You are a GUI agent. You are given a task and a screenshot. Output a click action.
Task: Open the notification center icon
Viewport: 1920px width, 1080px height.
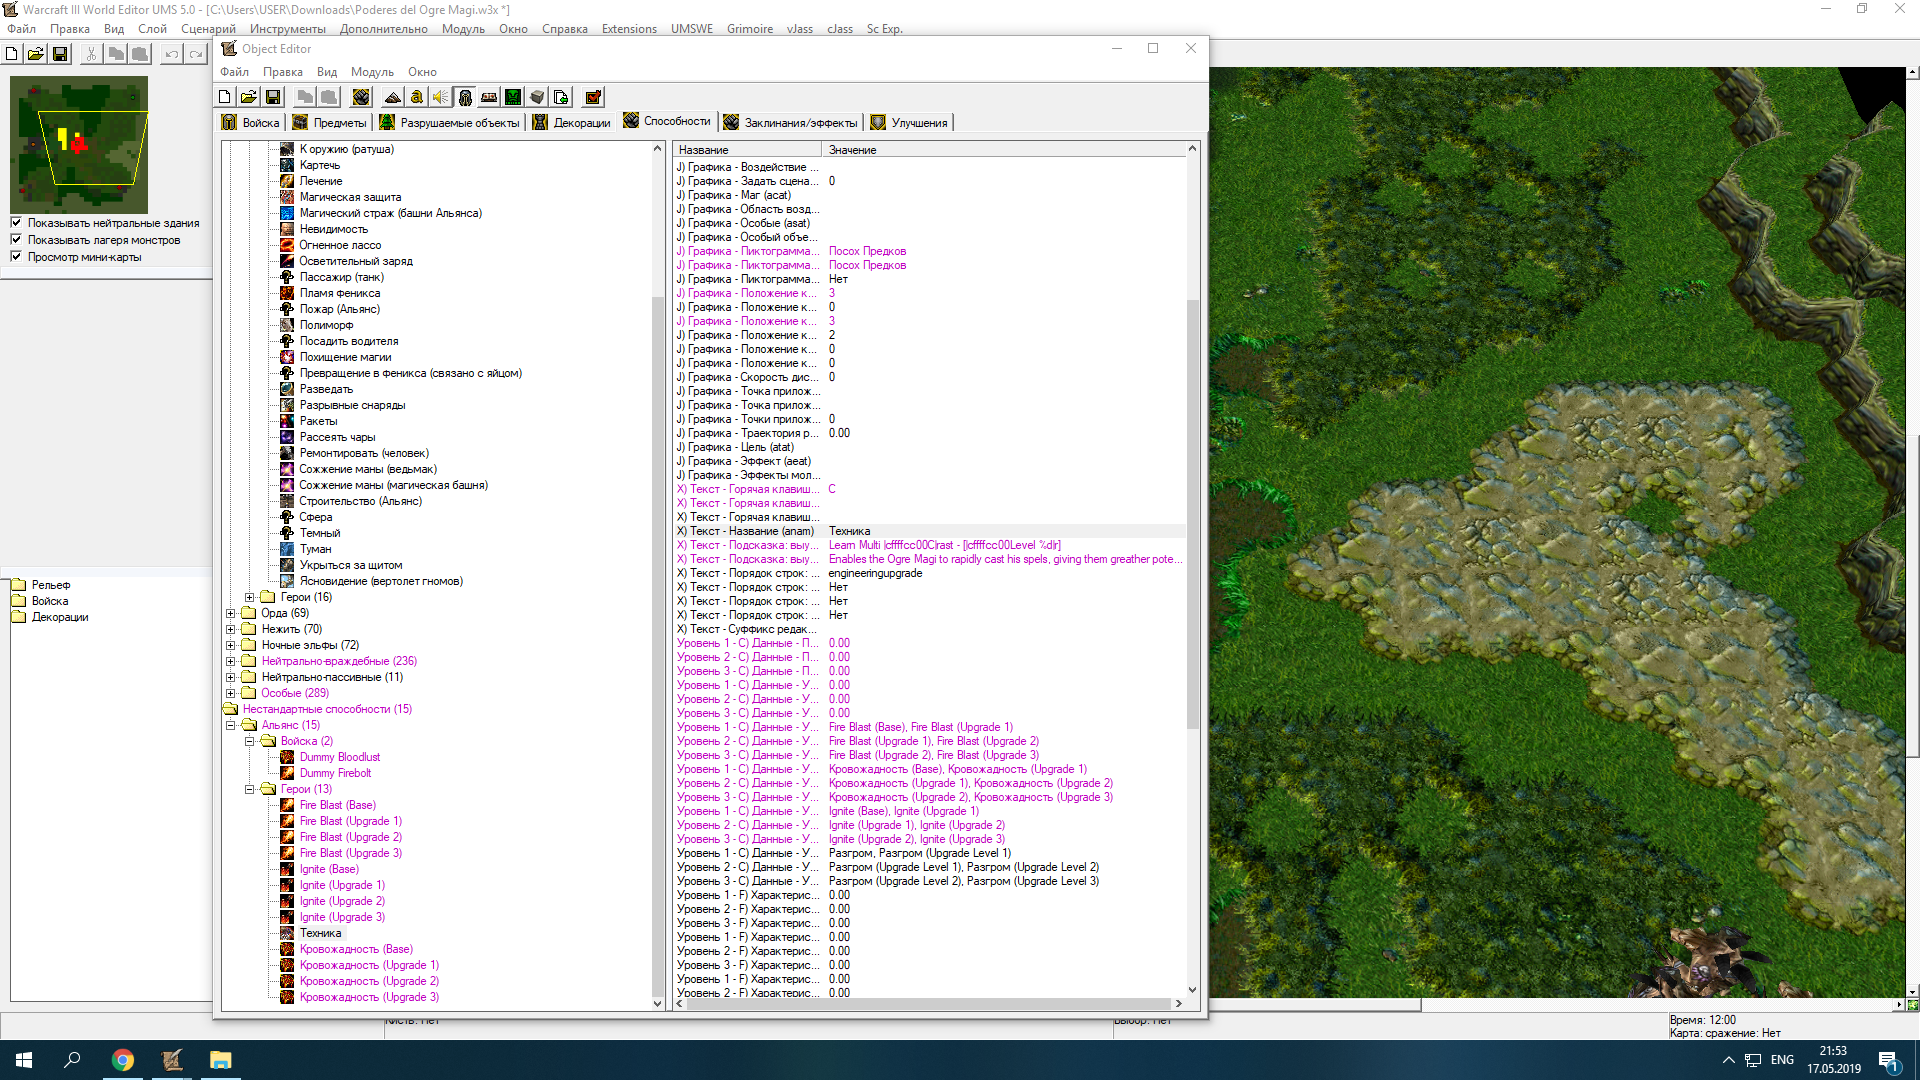tap(1888, 1060)
